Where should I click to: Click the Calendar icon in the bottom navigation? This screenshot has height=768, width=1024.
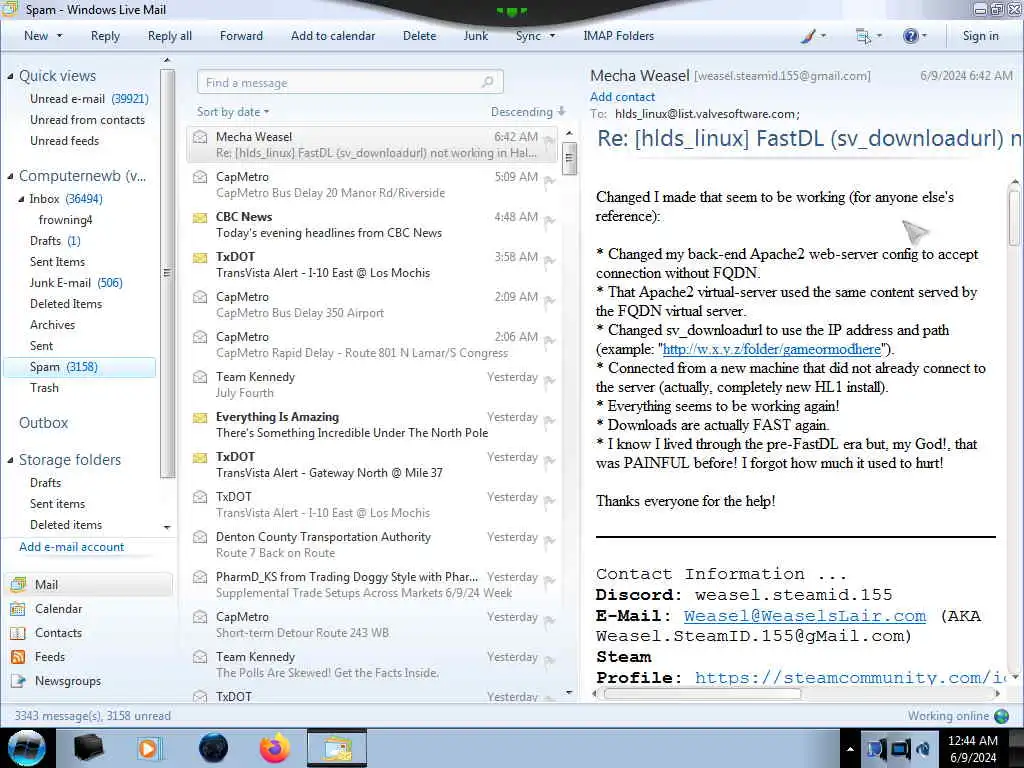pos(18,609)
